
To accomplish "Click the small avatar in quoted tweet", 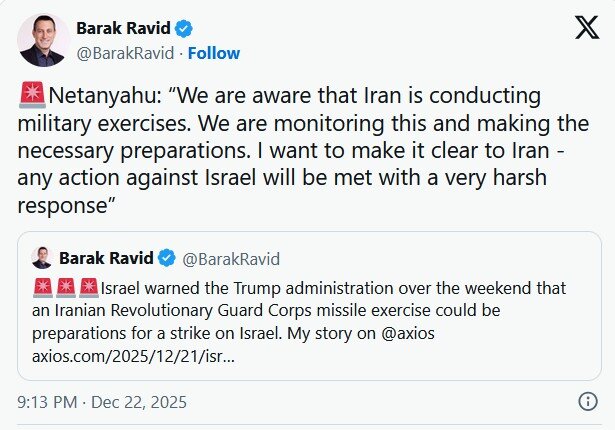I will pyautogui.click(x=41, y=259).
